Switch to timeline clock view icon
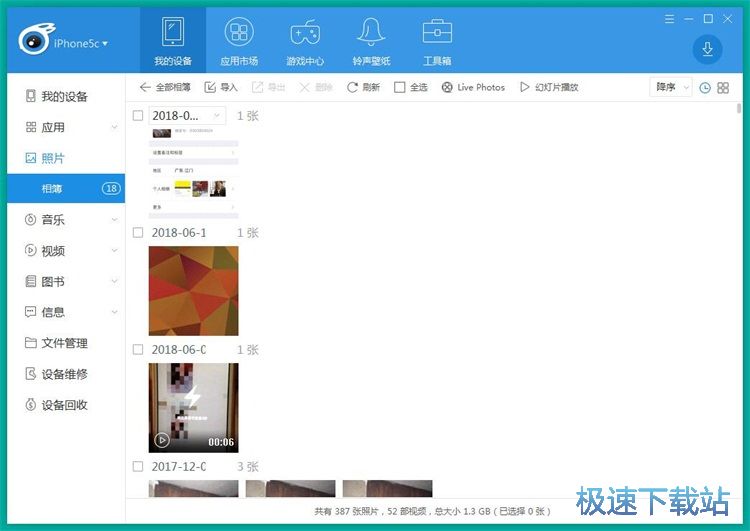This screenshot has width=750, height=531. pyautogui.click(x=705, y=88)
